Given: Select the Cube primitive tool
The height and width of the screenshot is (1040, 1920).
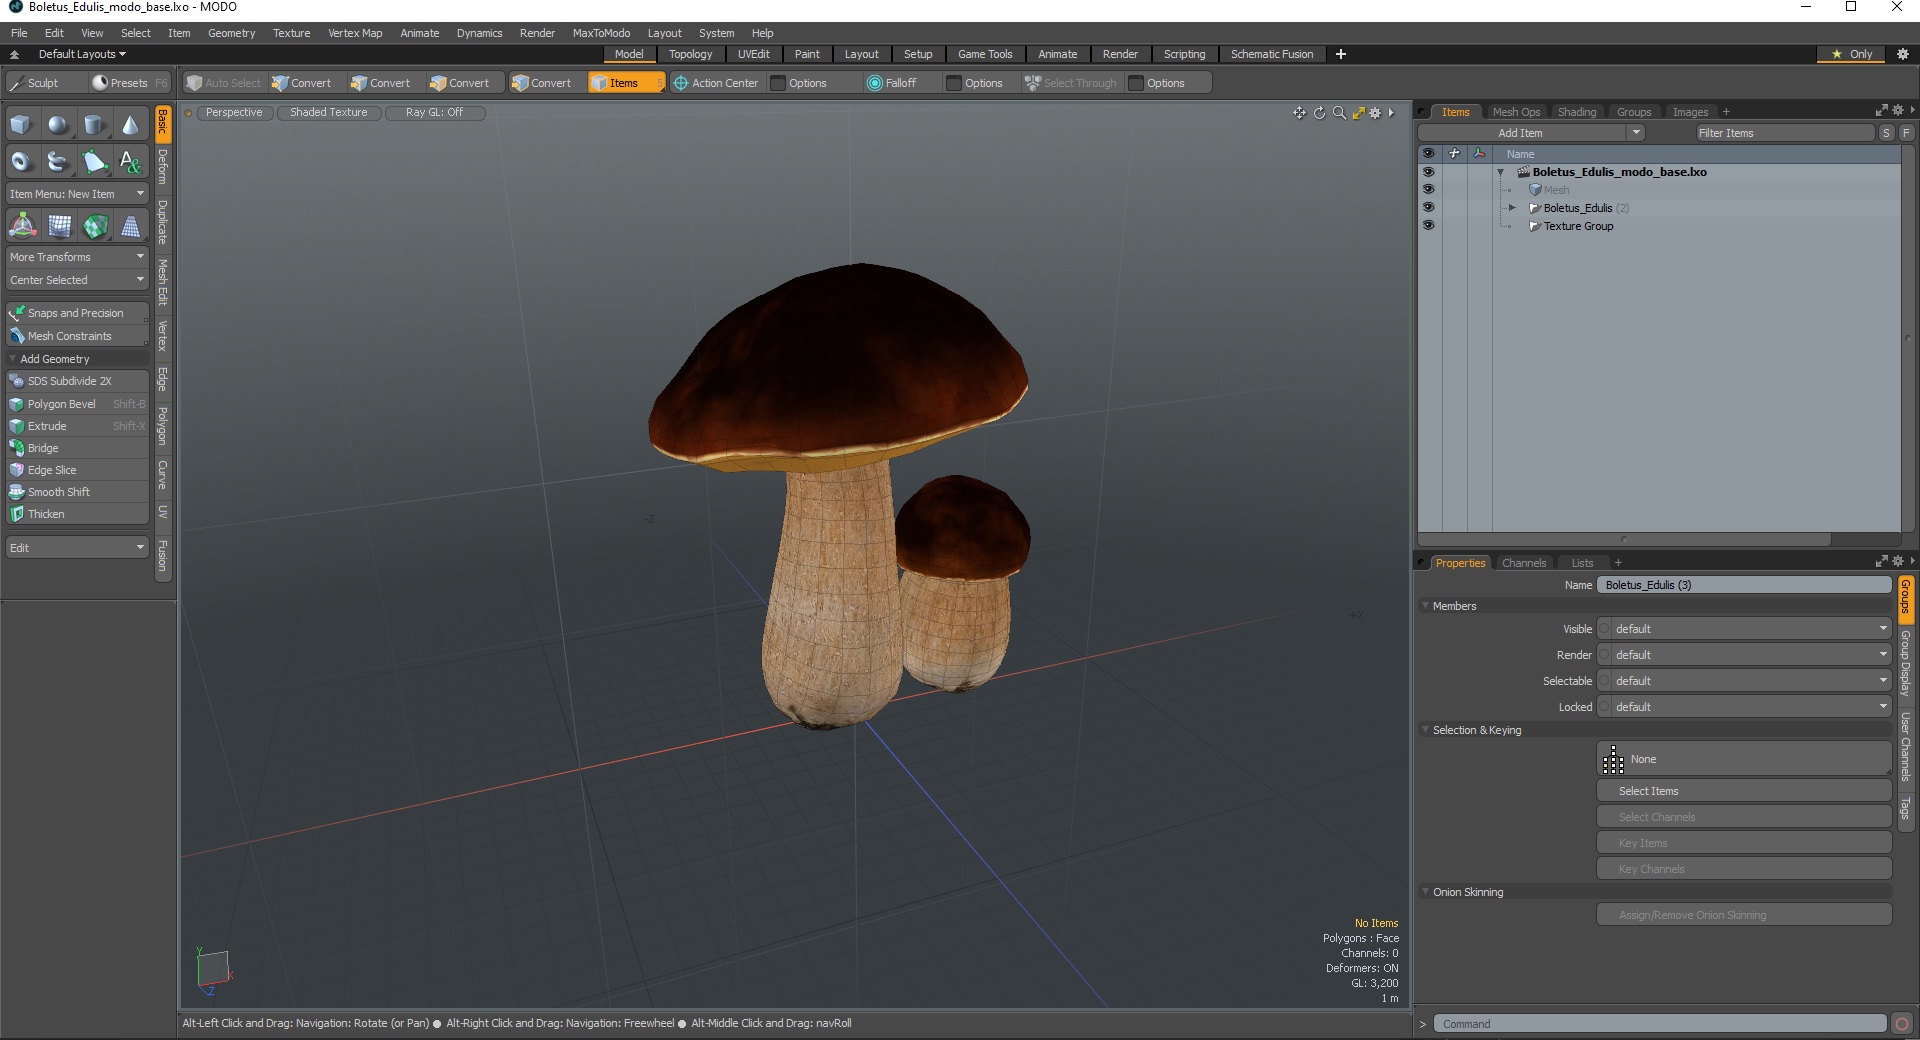Looking at the screenshot, I should tap(21, 125).
